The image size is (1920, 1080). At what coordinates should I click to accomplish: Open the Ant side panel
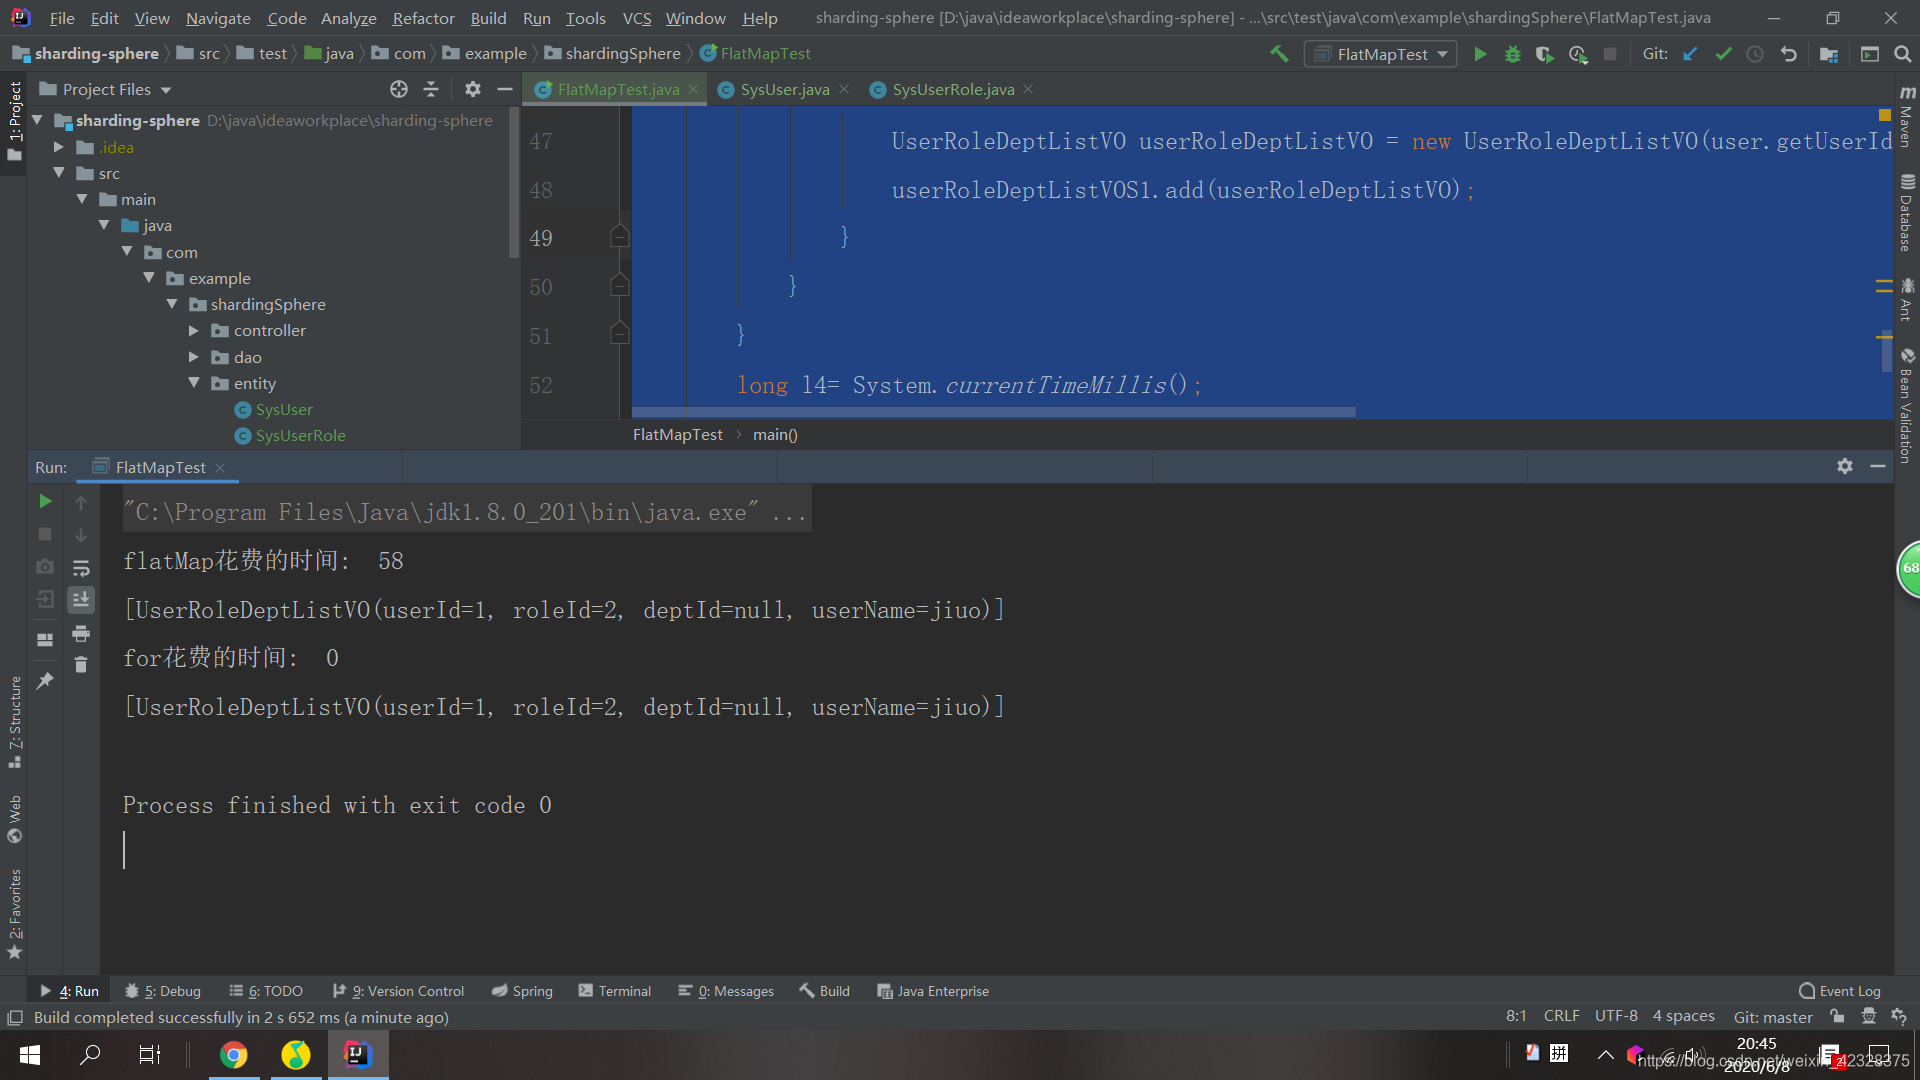pos(1907,299)
